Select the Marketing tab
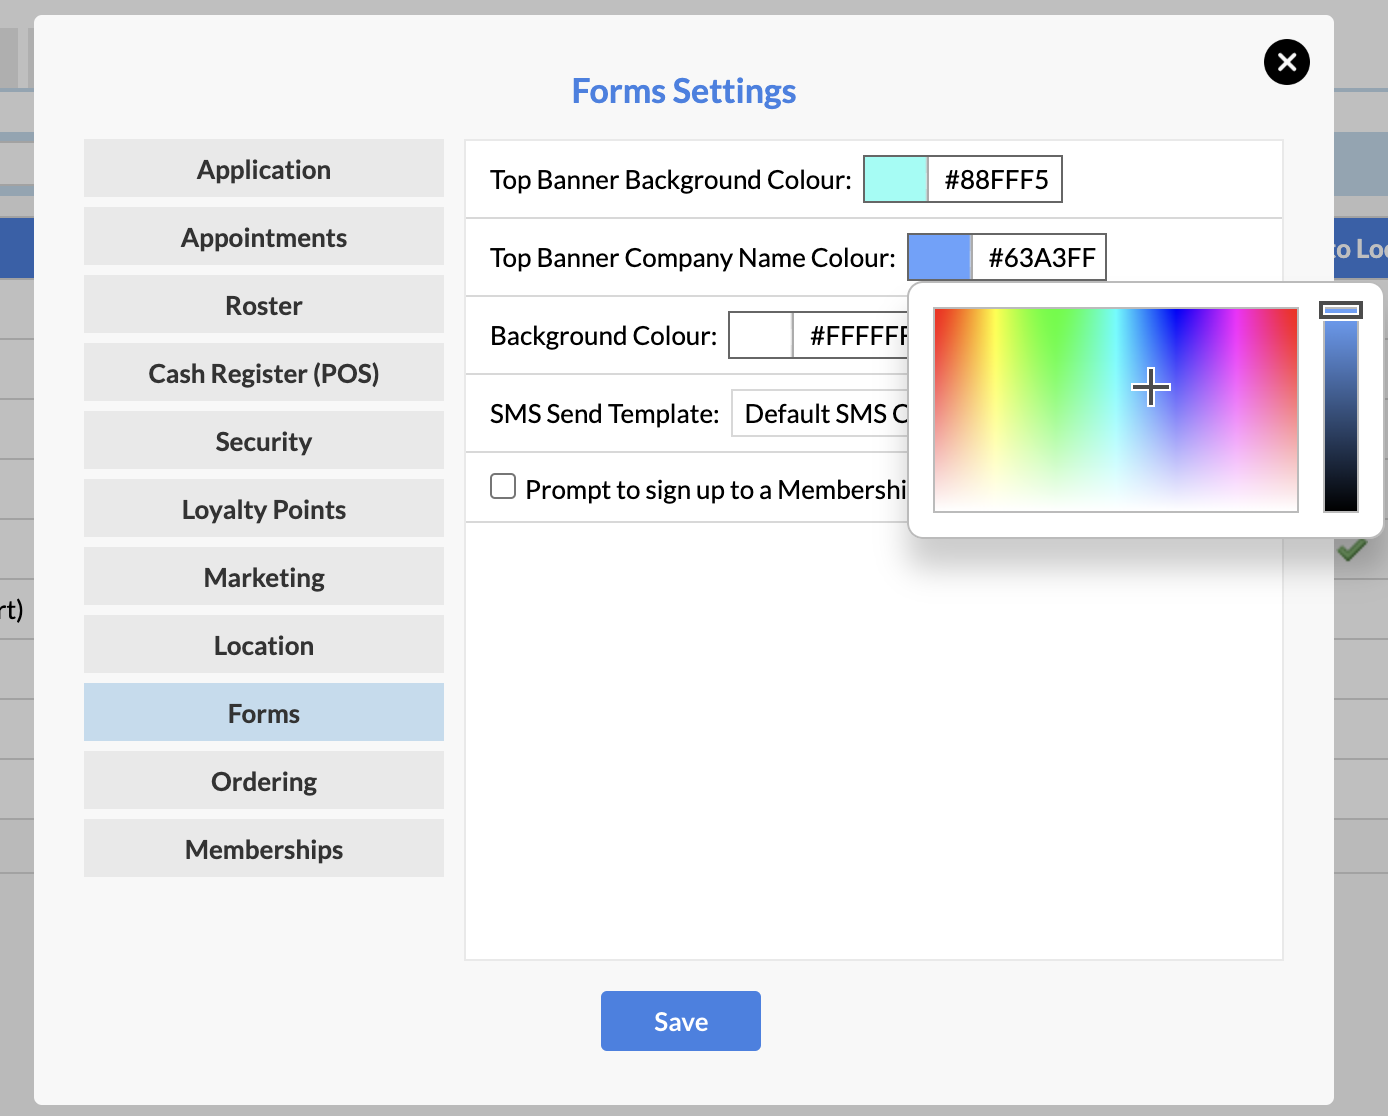The width and height of the screenshot is (1388, 1116). pyautogui.click(x=264, y=577)
